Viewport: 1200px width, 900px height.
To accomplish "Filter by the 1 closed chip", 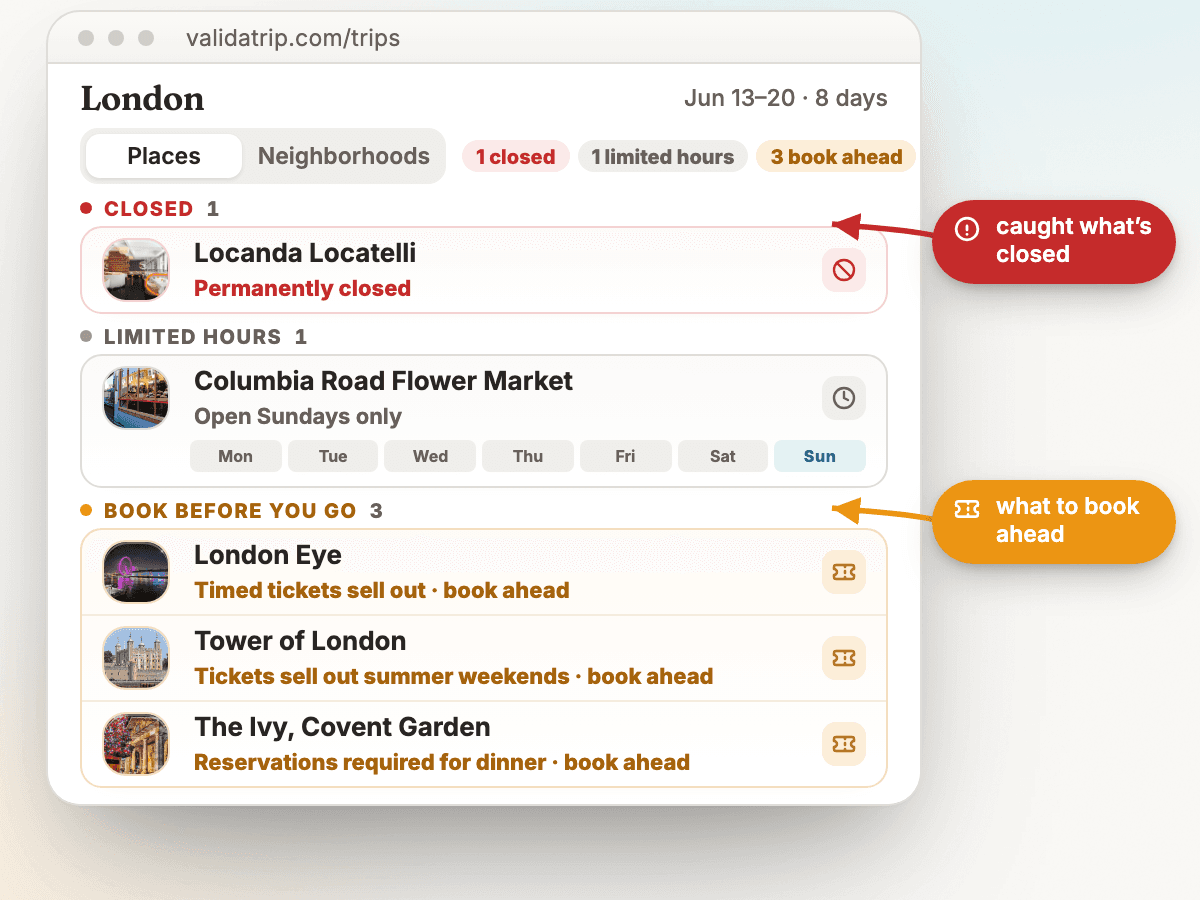I will pyautogui.click(x=515, y=157).
